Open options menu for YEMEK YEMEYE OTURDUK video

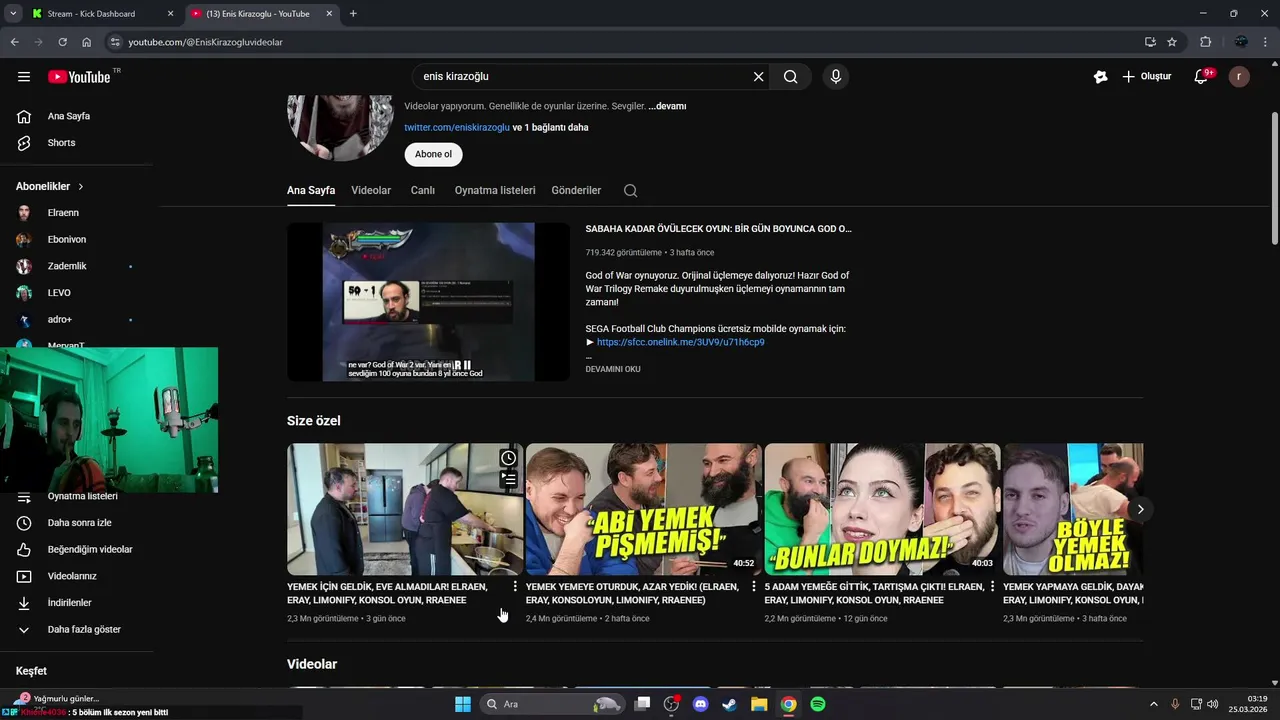tap(754, 587)
